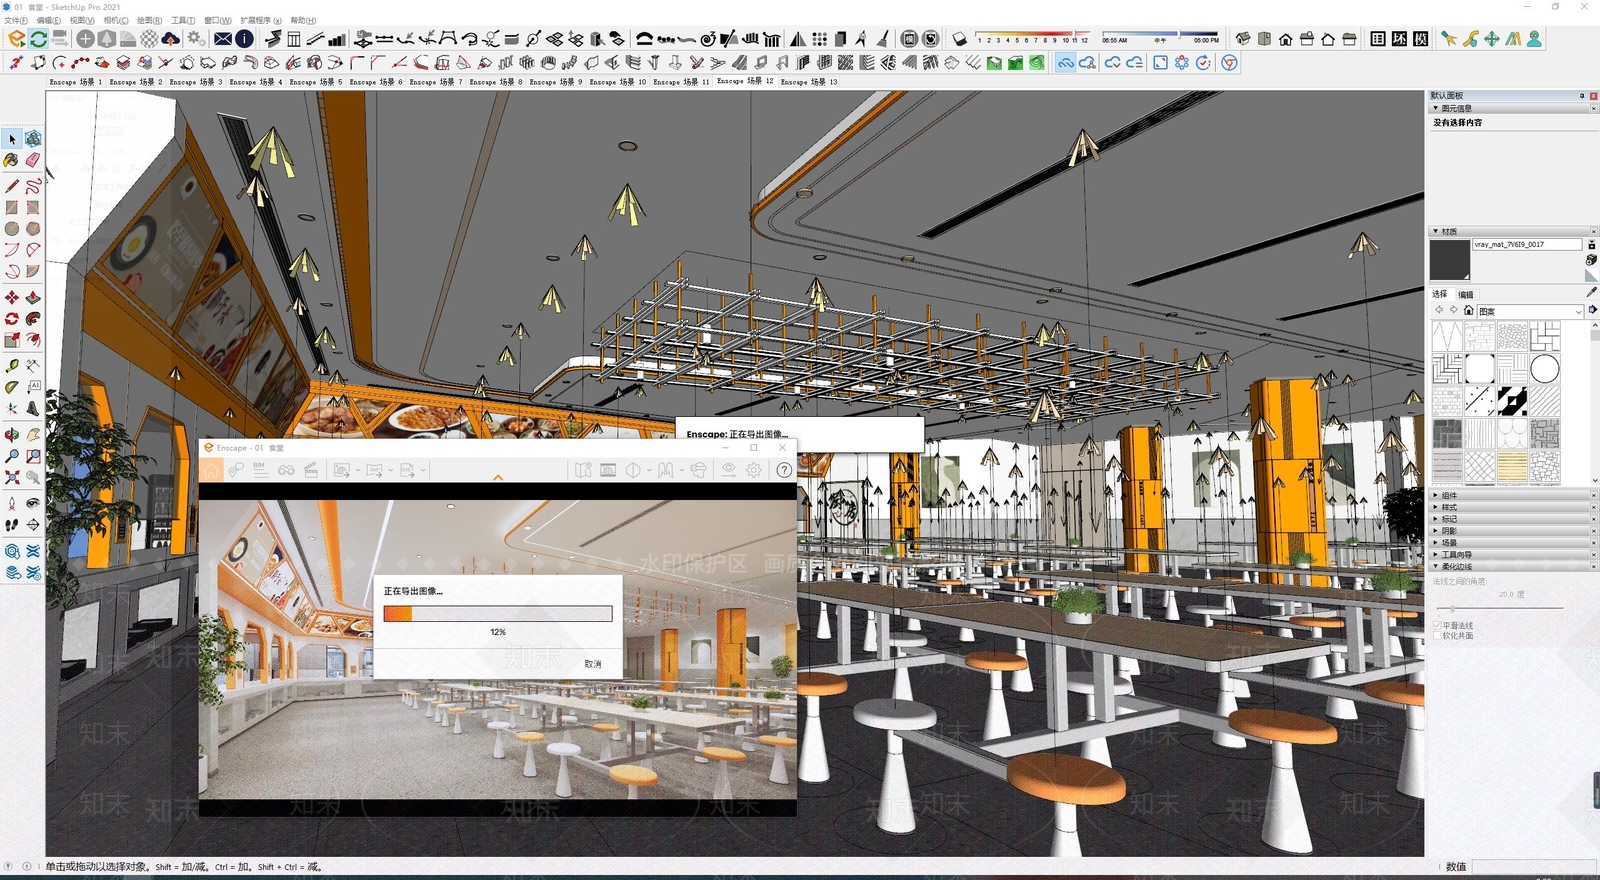Click the Zoom Extents tool
The image size is (1600, 880).
click(12, 477)
